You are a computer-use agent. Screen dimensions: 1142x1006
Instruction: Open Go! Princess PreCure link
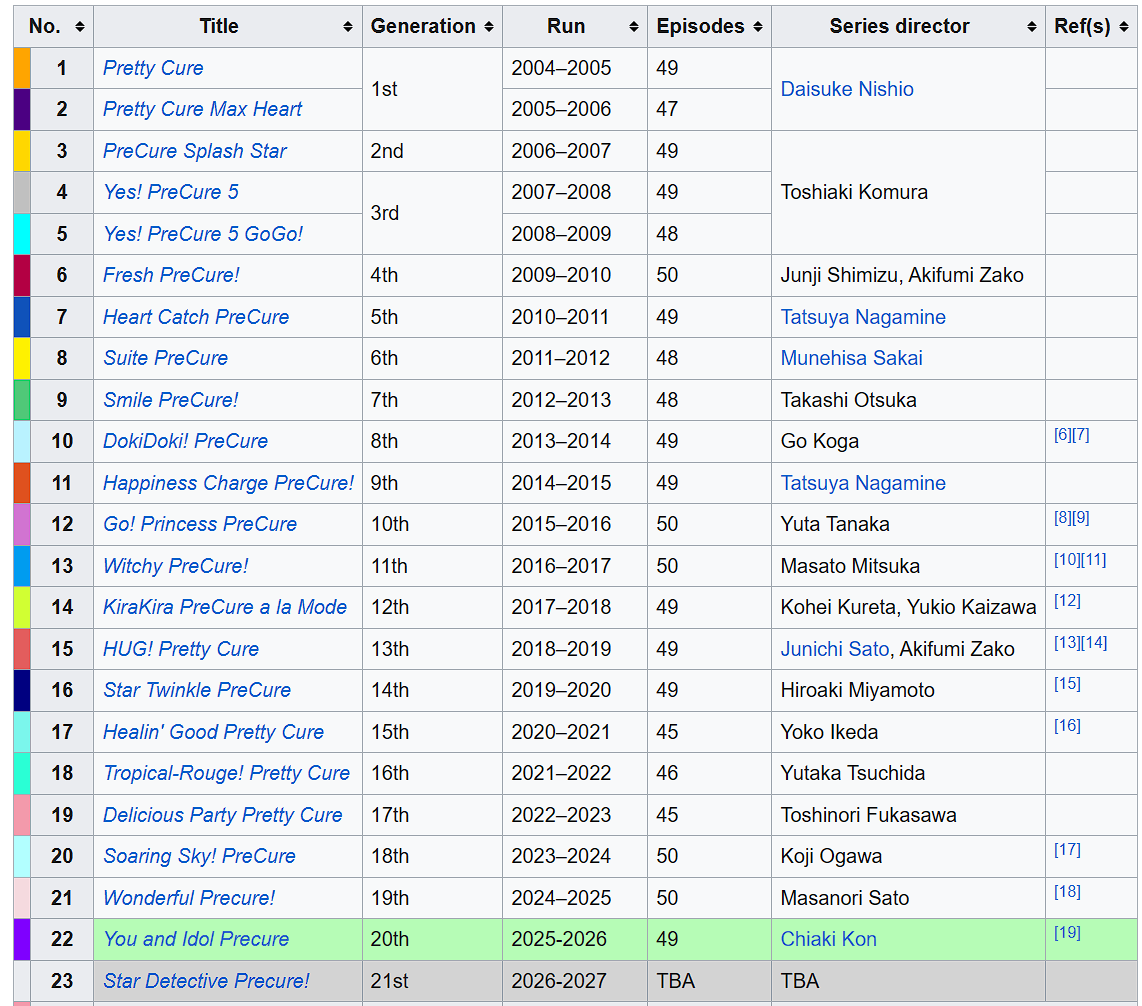click(200, 524)
